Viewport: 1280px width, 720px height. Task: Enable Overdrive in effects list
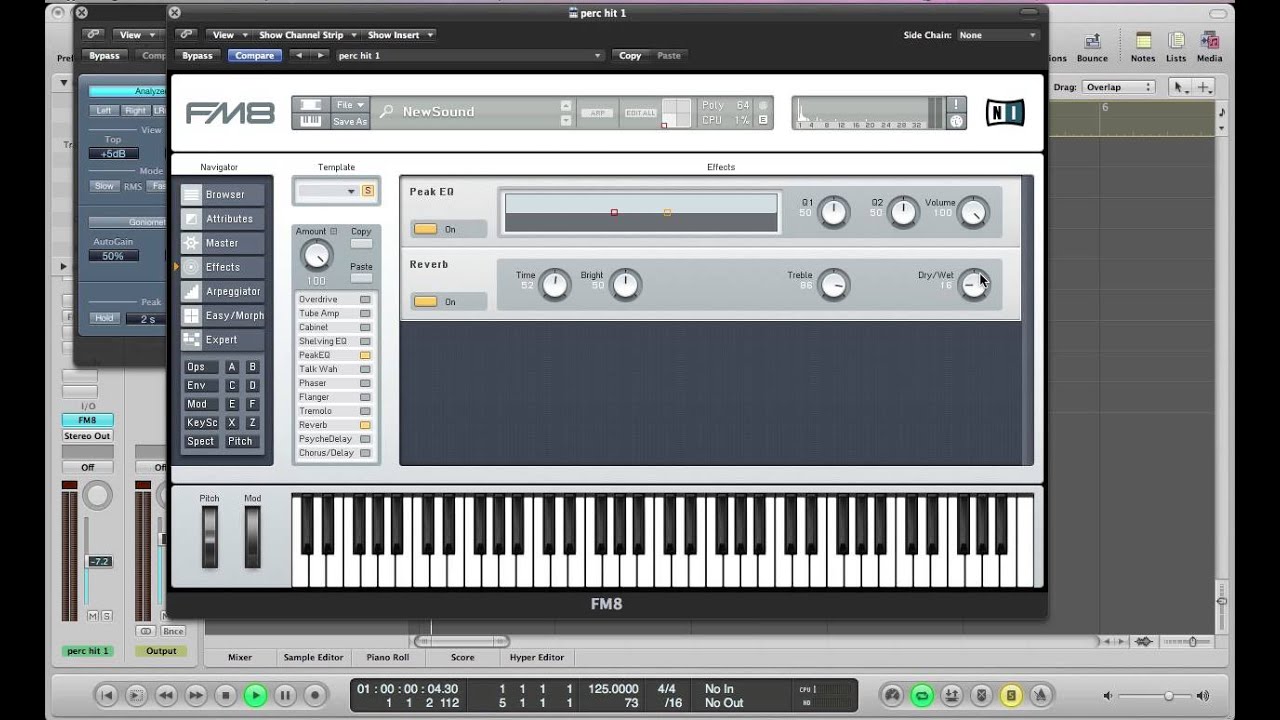point(365,299)
